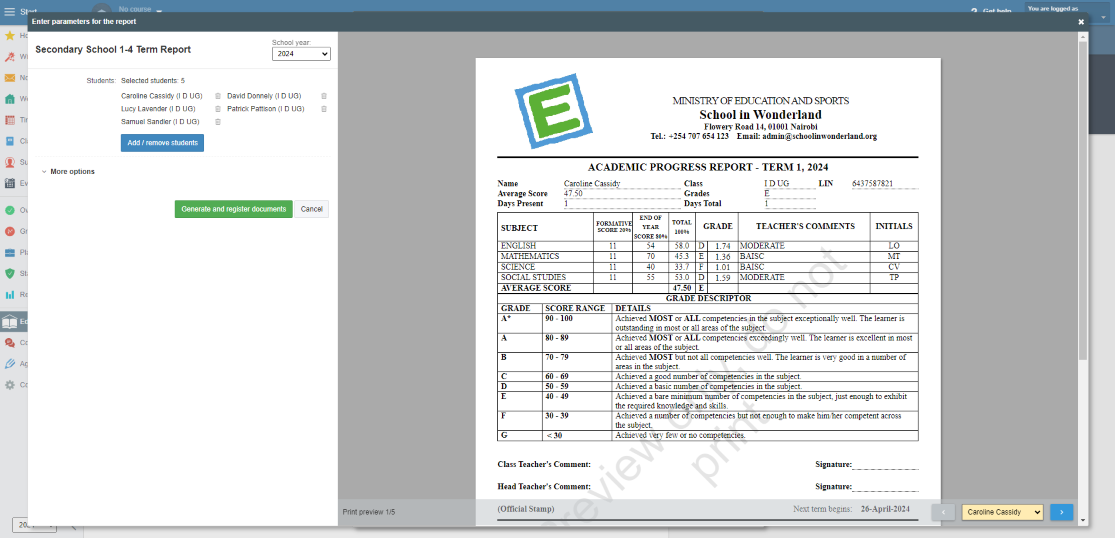Click the red timetable grid sidebar icon
The image size is (1115, 538).
coord(10,120)
